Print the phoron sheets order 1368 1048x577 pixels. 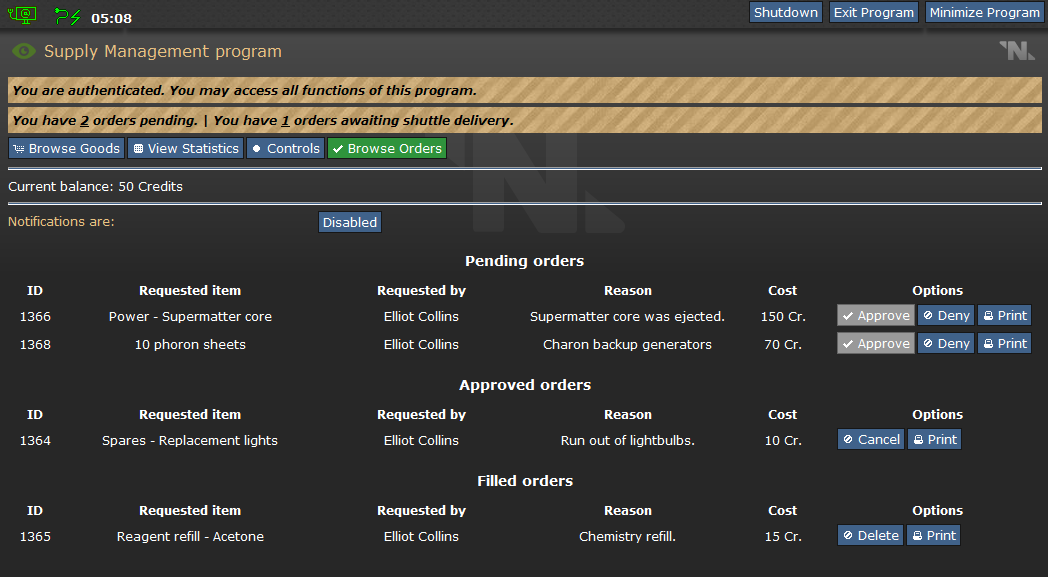pos(1004,344)
